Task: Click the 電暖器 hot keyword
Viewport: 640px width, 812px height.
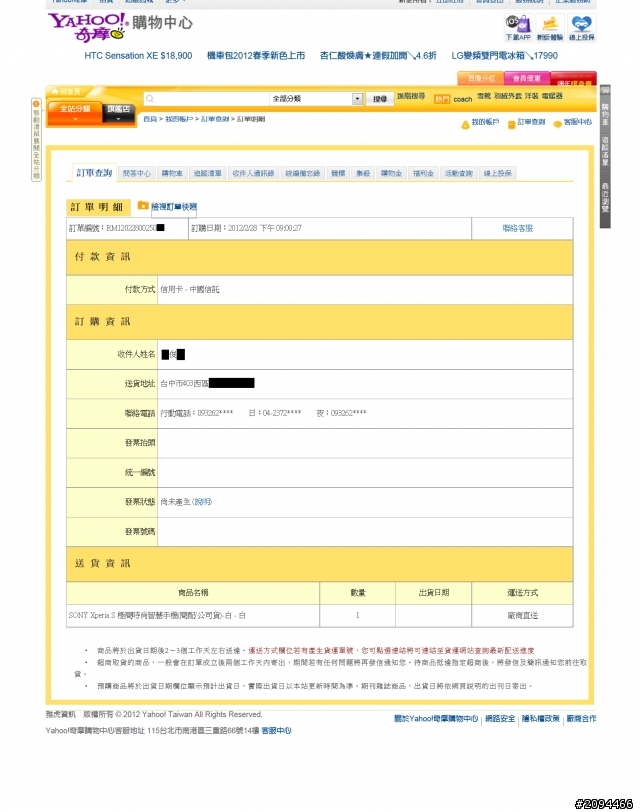Action: tap(552, 96)
